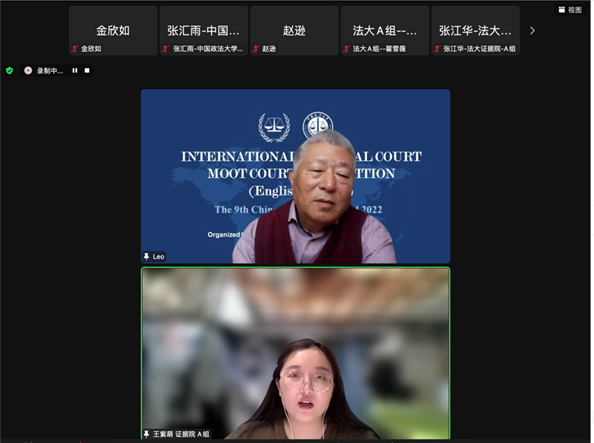Select participant tile 法大A组
Image resolution: width=594 pixels, height=443 pixels.
[x=385, y=31]
